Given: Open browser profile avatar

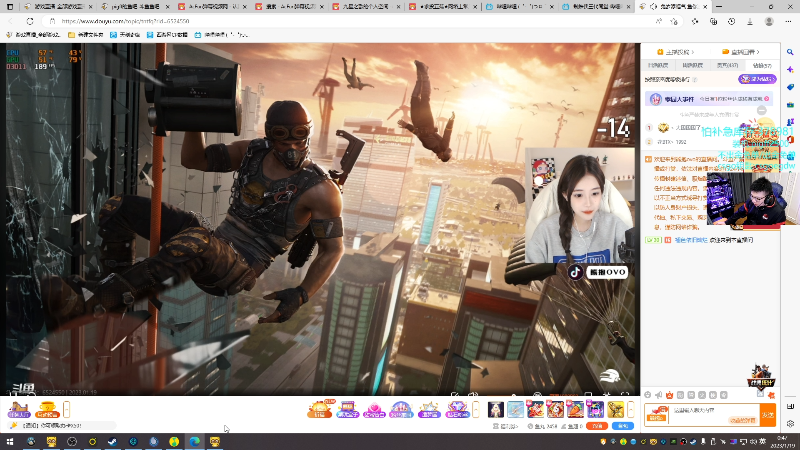Looking at the screenshot, I should coord(769,21).
